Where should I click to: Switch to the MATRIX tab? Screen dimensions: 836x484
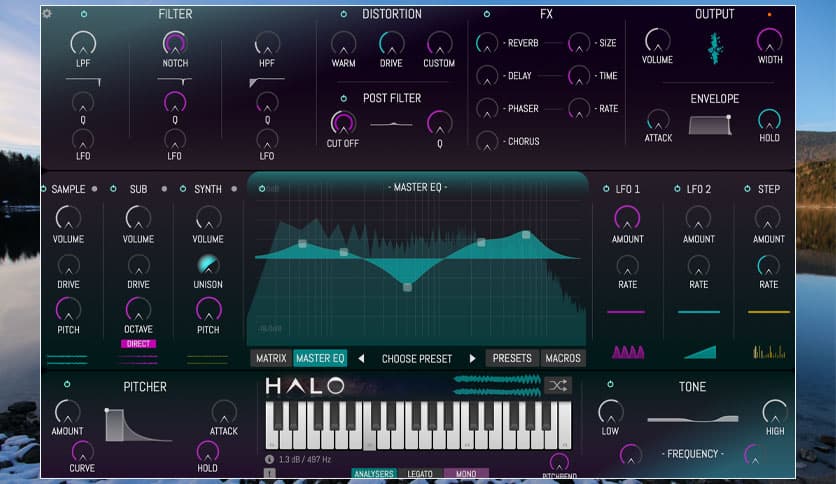coord(271,358)
